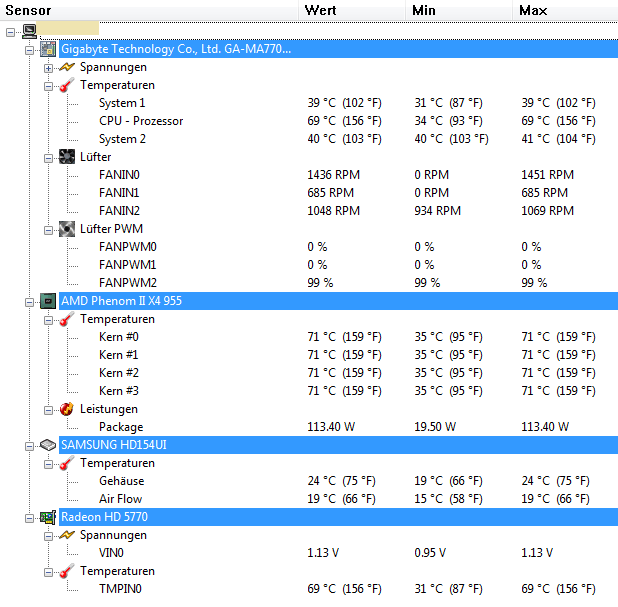618x607 pixels.
Task: Click the Sensor column header
Action: tap(149, 10)
